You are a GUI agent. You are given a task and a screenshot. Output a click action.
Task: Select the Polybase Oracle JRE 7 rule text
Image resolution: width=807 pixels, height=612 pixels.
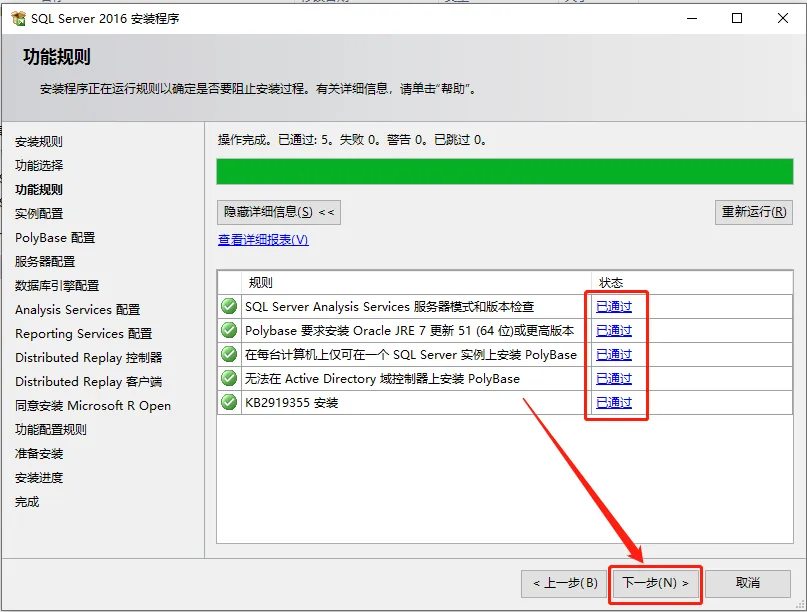click(x=410, y=330)
